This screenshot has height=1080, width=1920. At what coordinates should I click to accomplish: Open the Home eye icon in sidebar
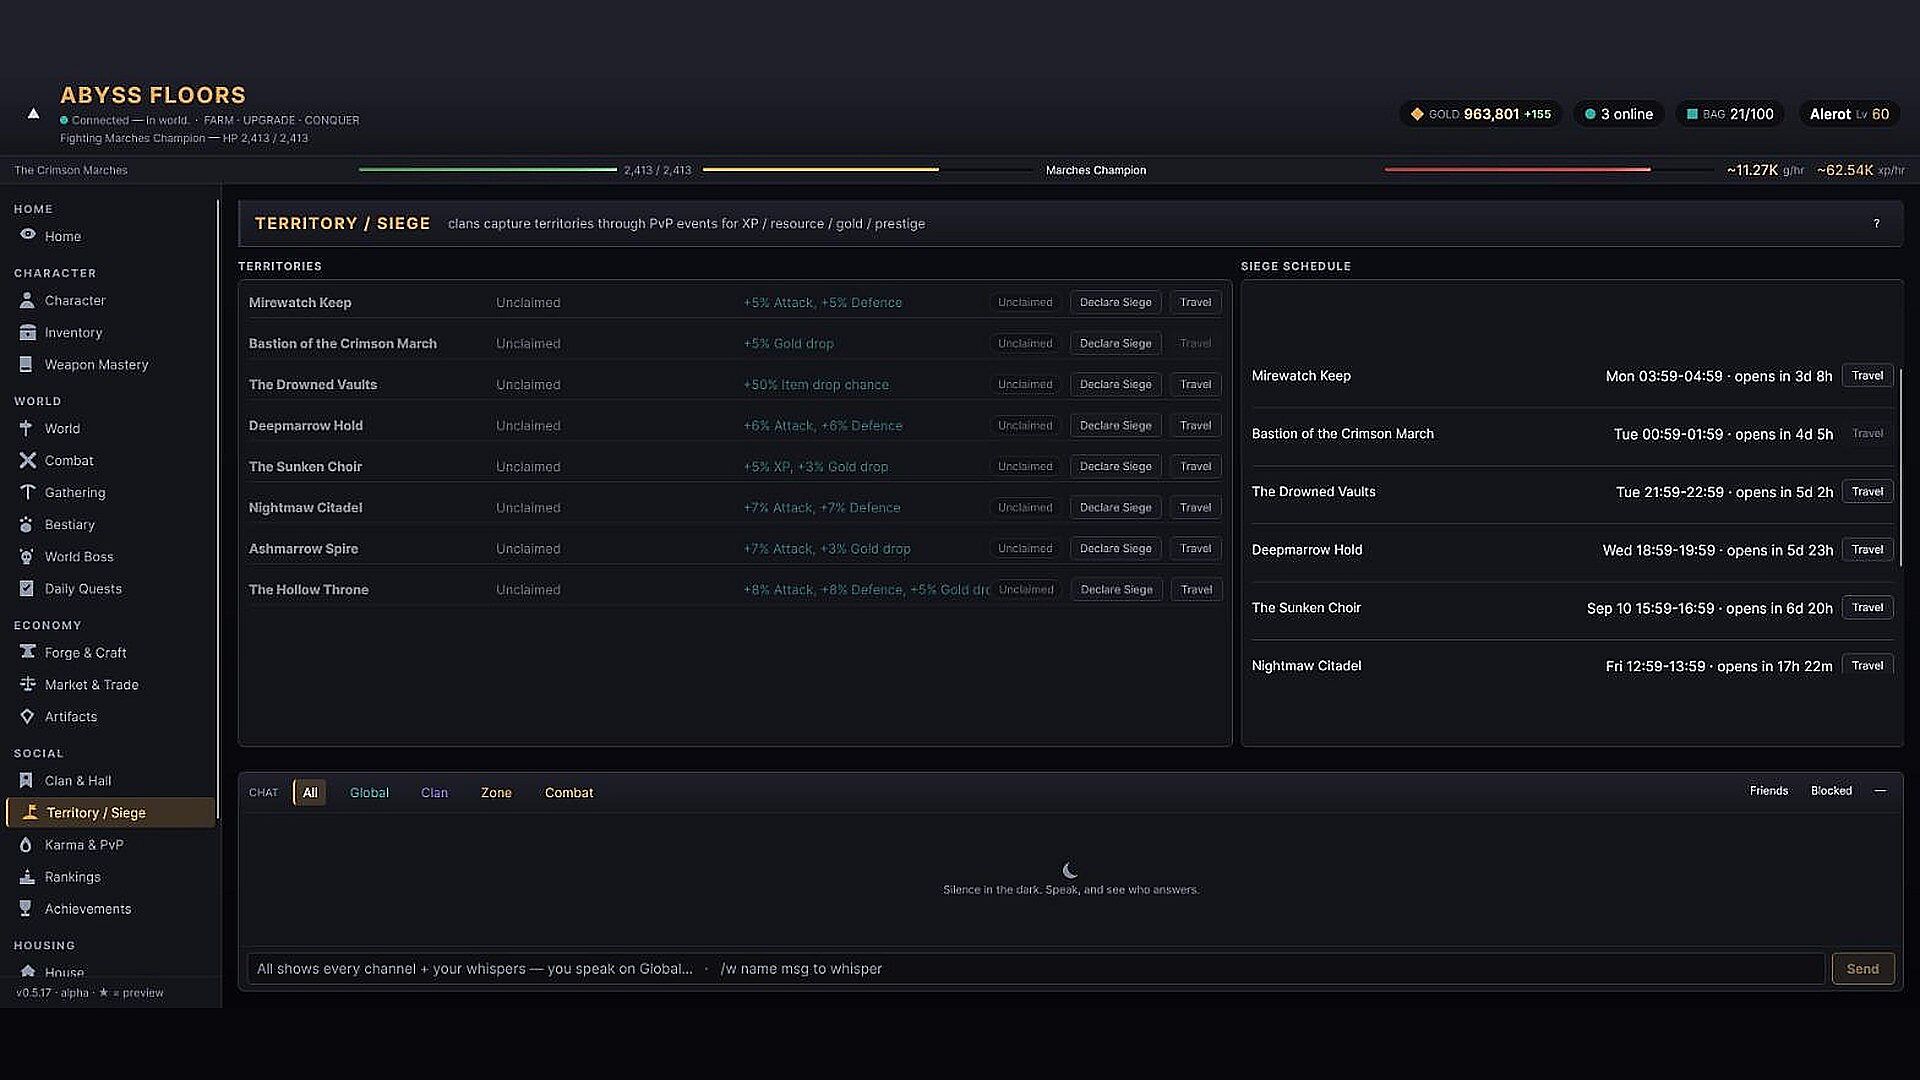[x=27, y=235]
